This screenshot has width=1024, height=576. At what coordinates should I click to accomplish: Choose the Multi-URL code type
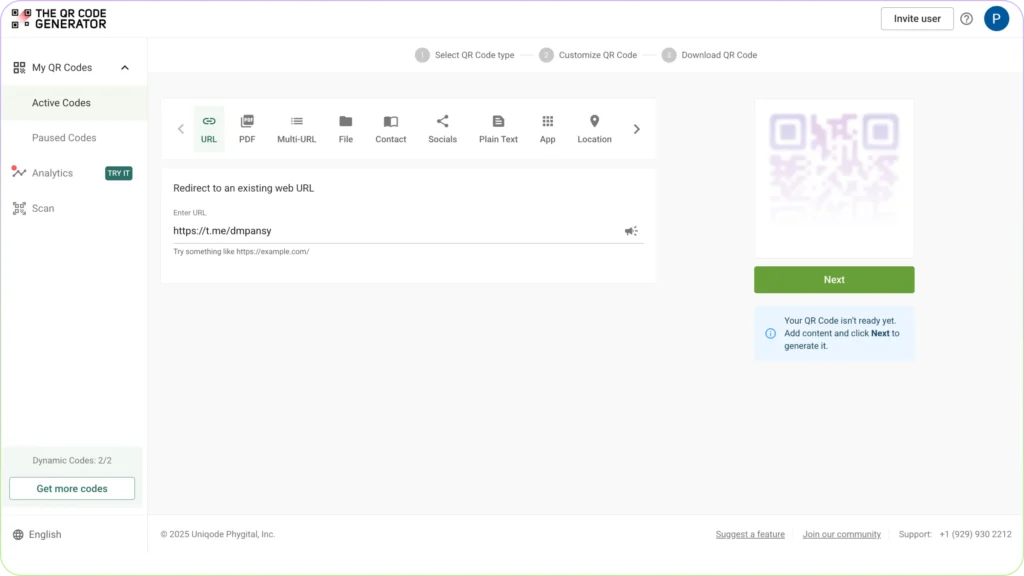(296, 128)
